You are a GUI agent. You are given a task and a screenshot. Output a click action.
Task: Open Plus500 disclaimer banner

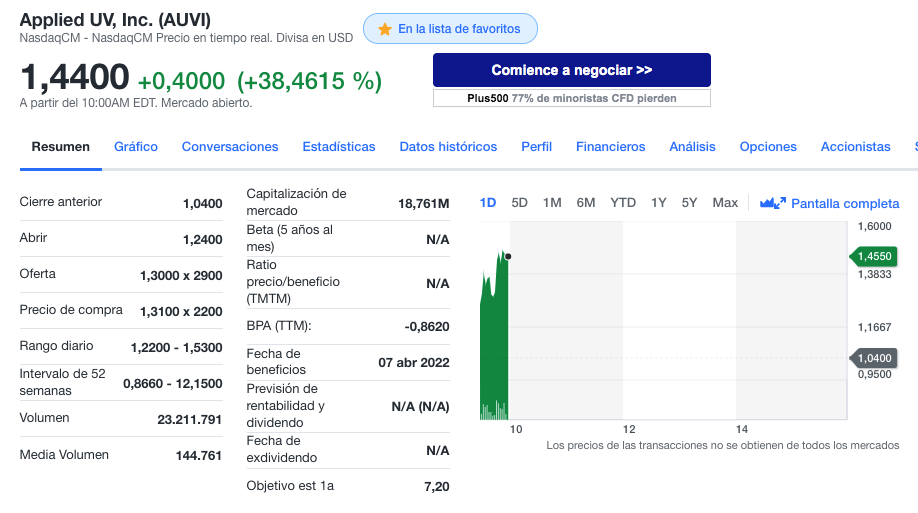coord(572,98)
